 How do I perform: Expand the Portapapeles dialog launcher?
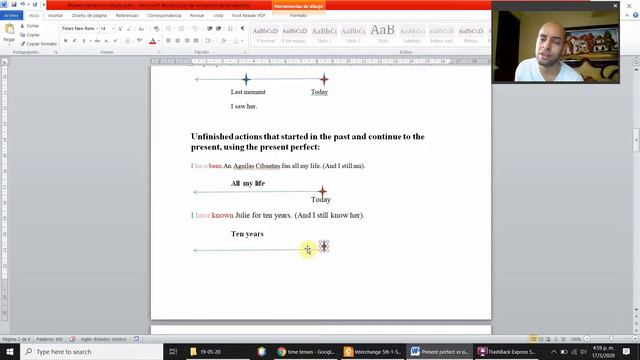point(56,52)
